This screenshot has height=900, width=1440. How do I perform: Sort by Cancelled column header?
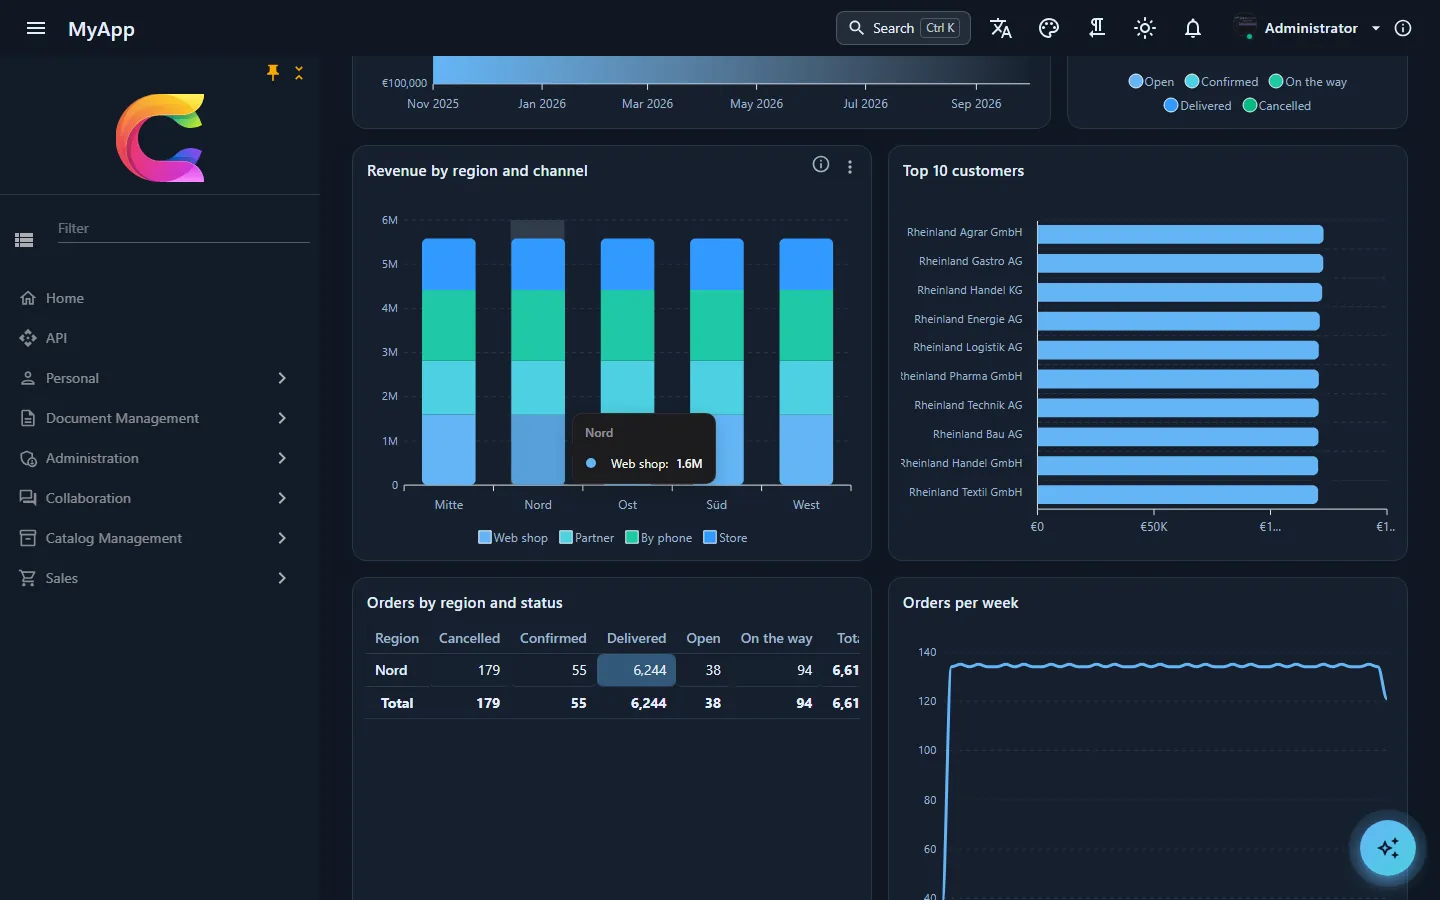click(469, 638)
